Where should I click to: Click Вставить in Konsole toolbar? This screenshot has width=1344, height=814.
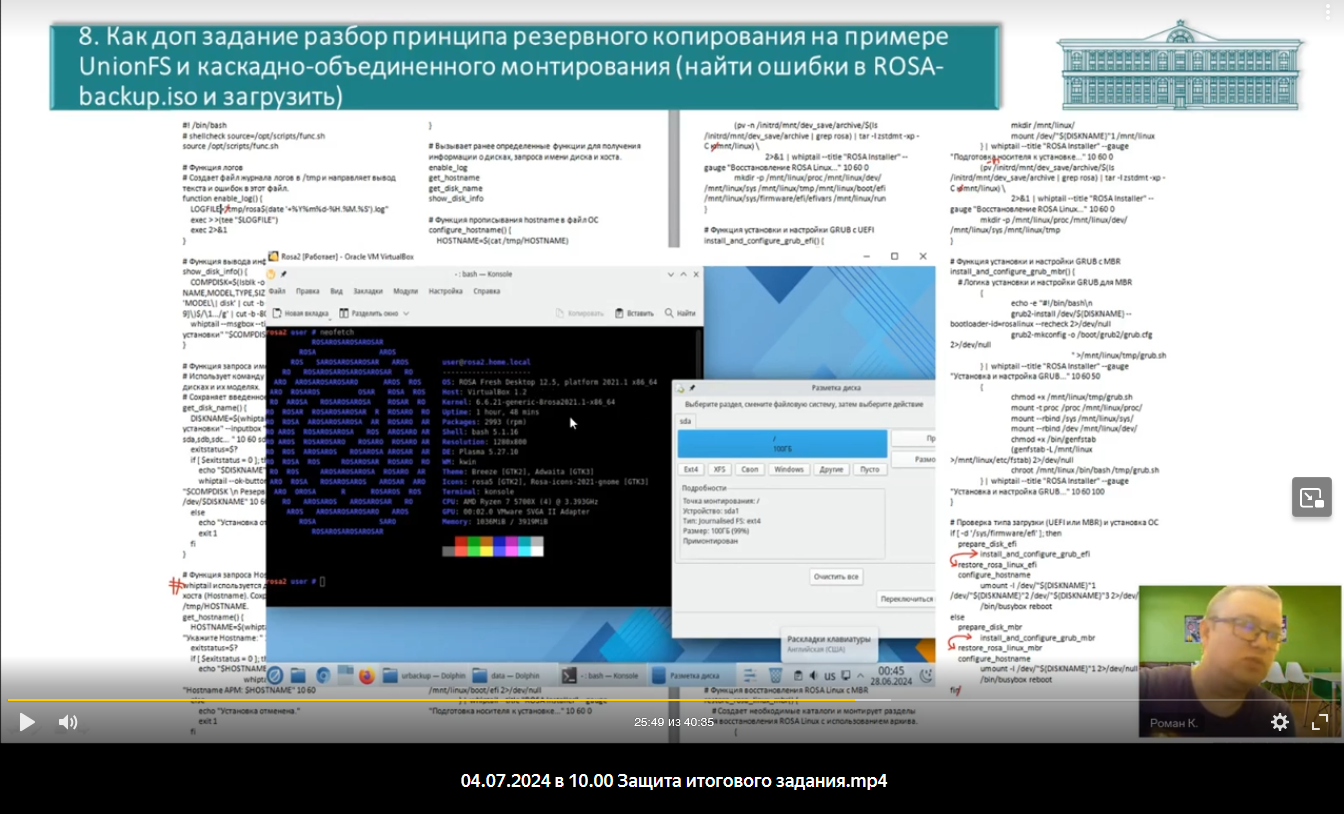pos(634,313)
